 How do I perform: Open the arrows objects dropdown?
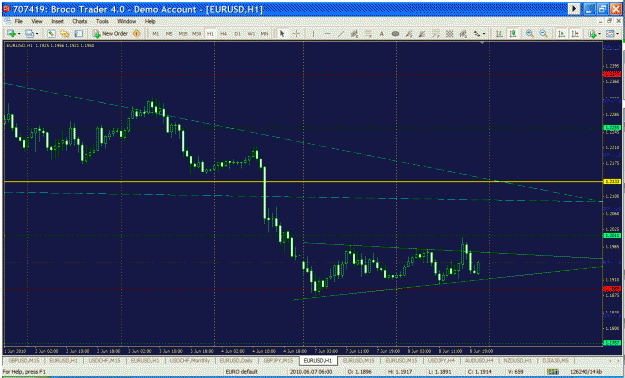click(484, 34)
